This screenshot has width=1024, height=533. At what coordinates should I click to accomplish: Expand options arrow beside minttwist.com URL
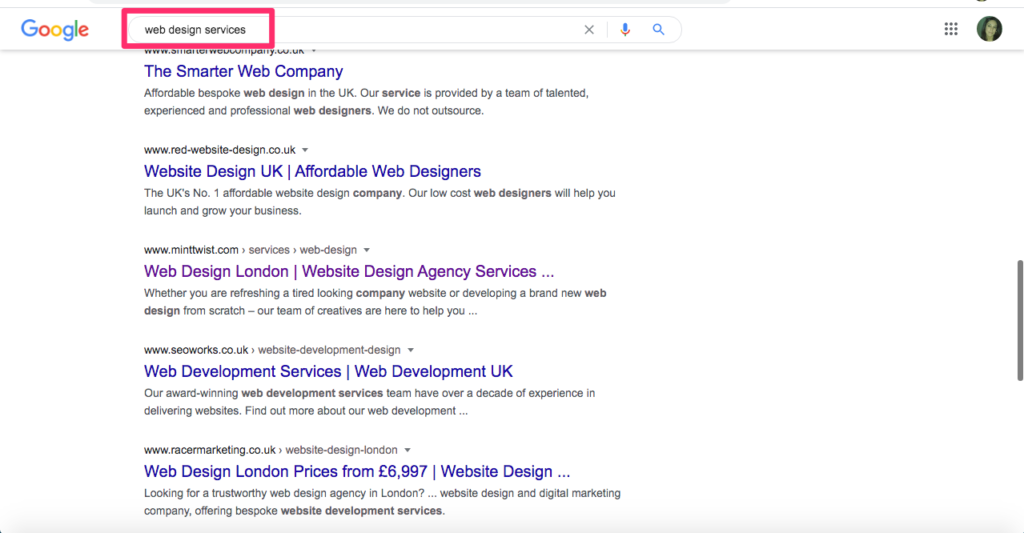[366, 250]
